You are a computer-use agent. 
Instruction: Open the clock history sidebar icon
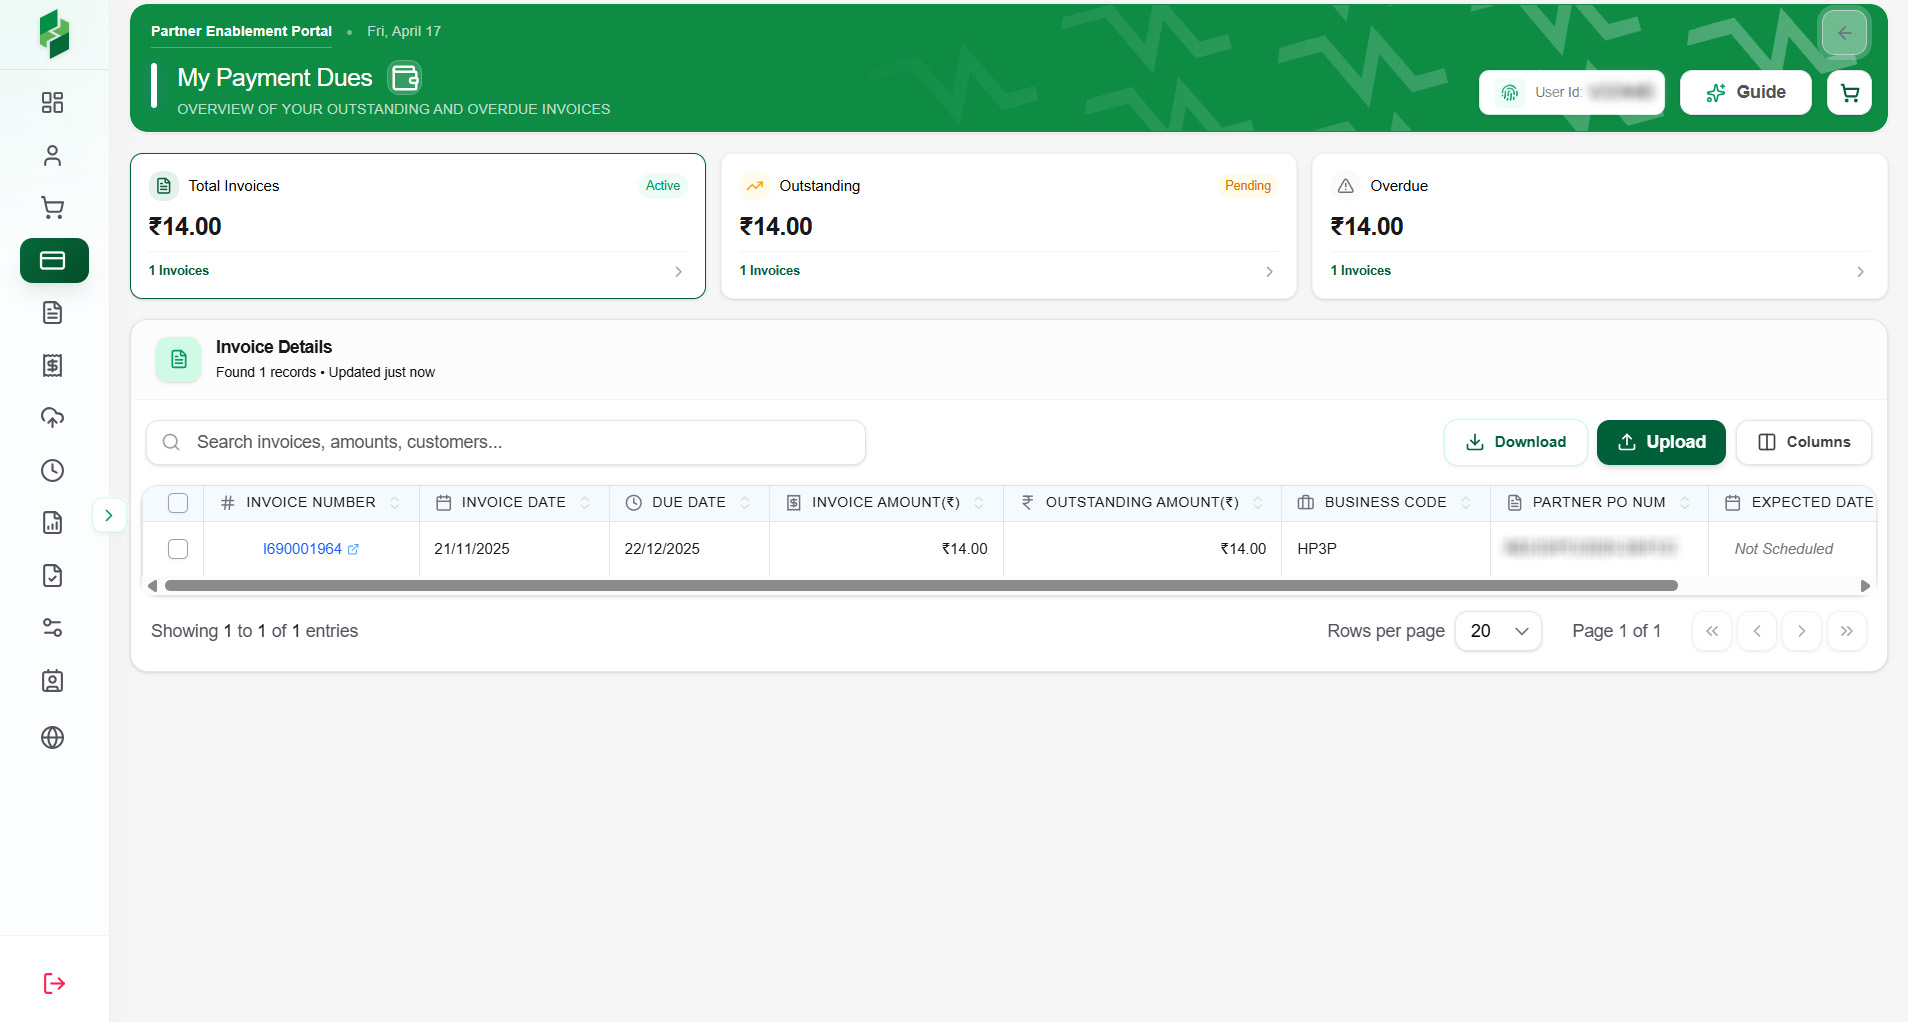click(52, 470)
